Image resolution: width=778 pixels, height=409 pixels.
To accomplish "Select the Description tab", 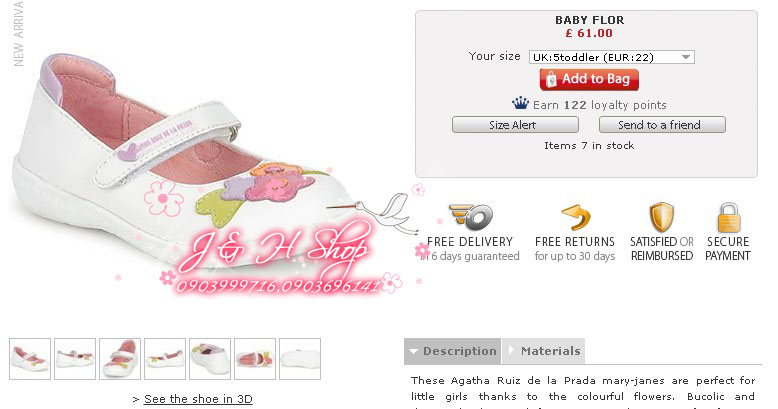I will 453,351.
